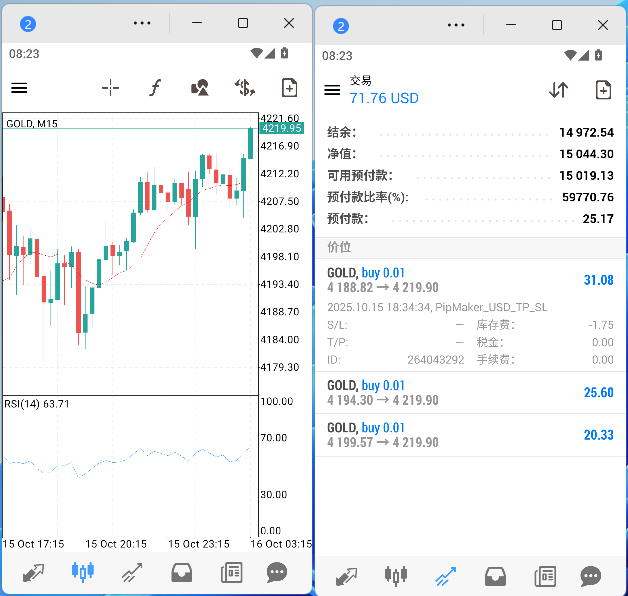Screen dimensions: 628x596
Task: Open chart objects shapes icon
Action: (200, 88)
